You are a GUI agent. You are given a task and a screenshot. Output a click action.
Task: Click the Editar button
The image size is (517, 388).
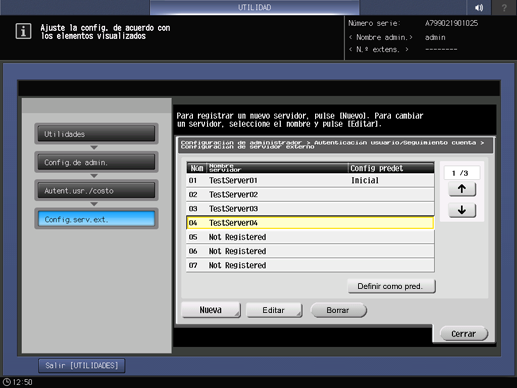[x=274, y=310]
